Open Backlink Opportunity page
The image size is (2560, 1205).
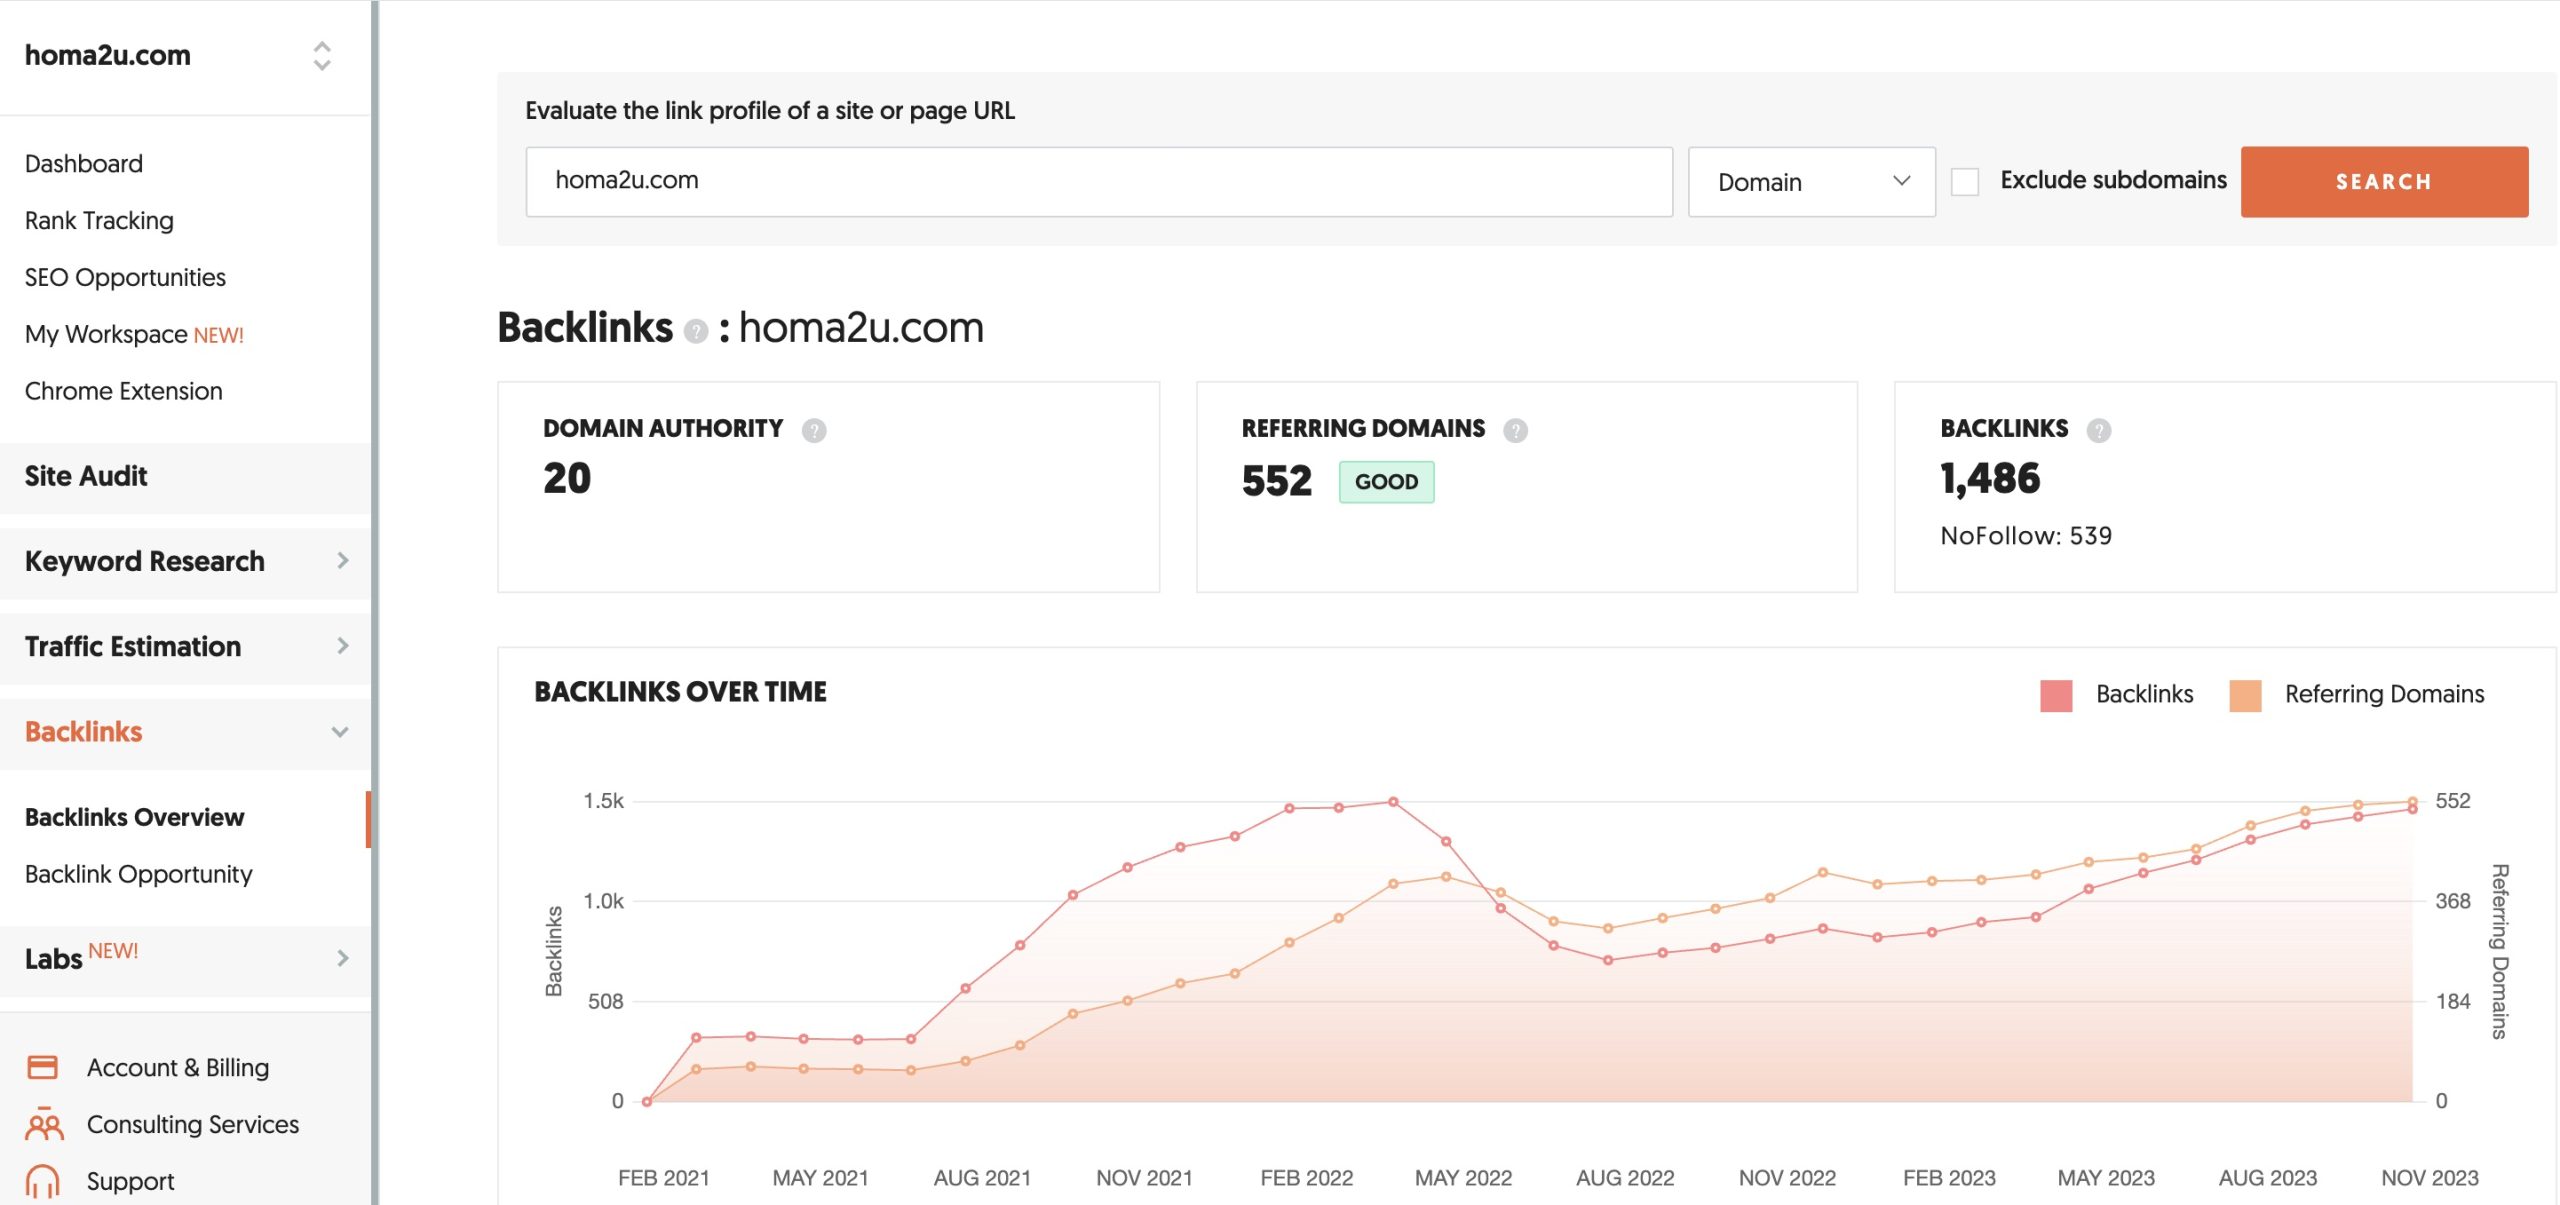(138, 874)
